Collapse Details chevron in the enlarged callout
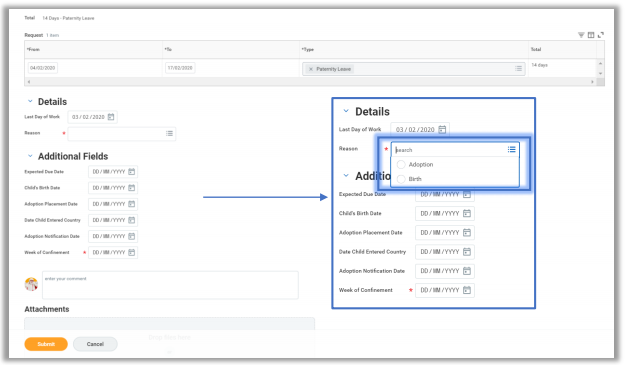The height and width of the screenshot is (365, 625). click(x=346, y=111)
